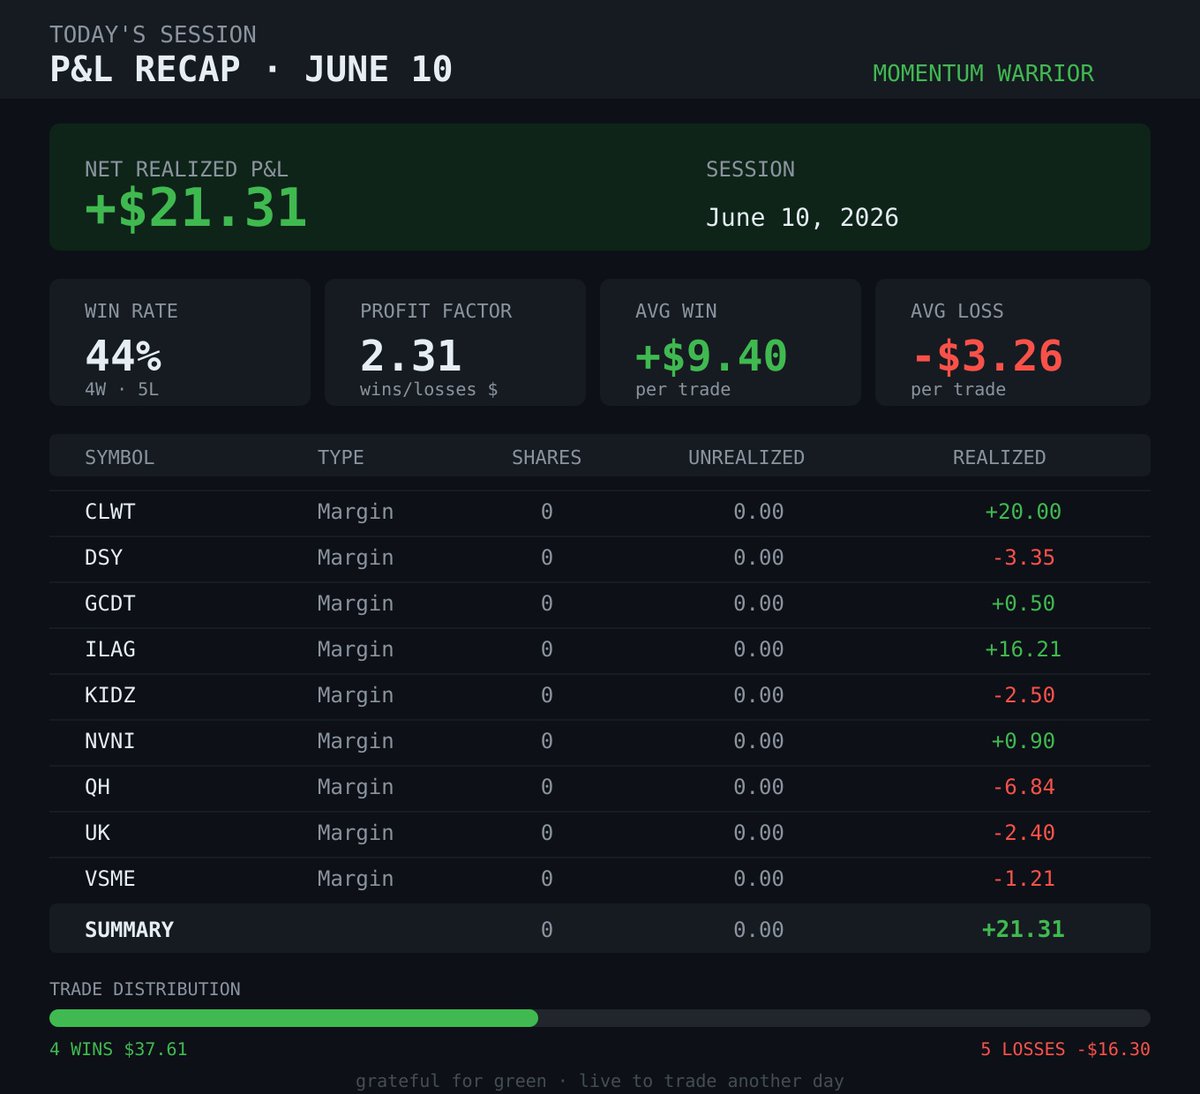Click GCDT realized value +0.50
The height and width of the screenshot is (1094, 1200).
tap(1023, 603)
